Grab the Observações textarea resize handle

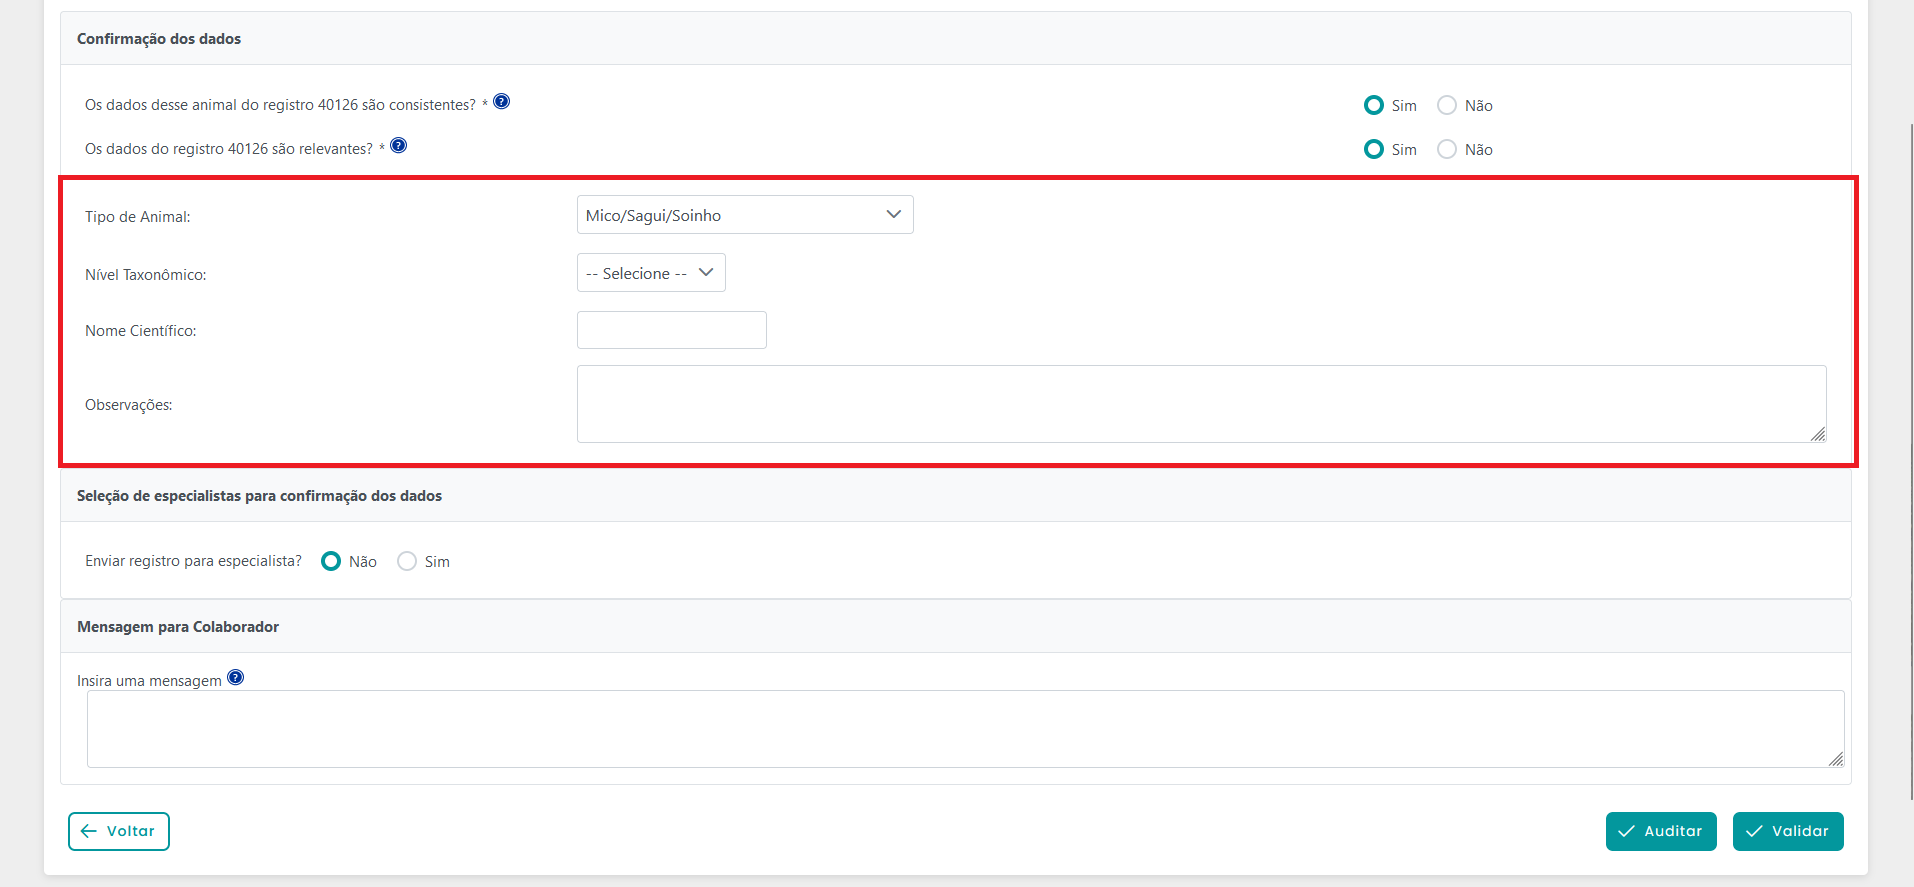[x=1818, y=434]
